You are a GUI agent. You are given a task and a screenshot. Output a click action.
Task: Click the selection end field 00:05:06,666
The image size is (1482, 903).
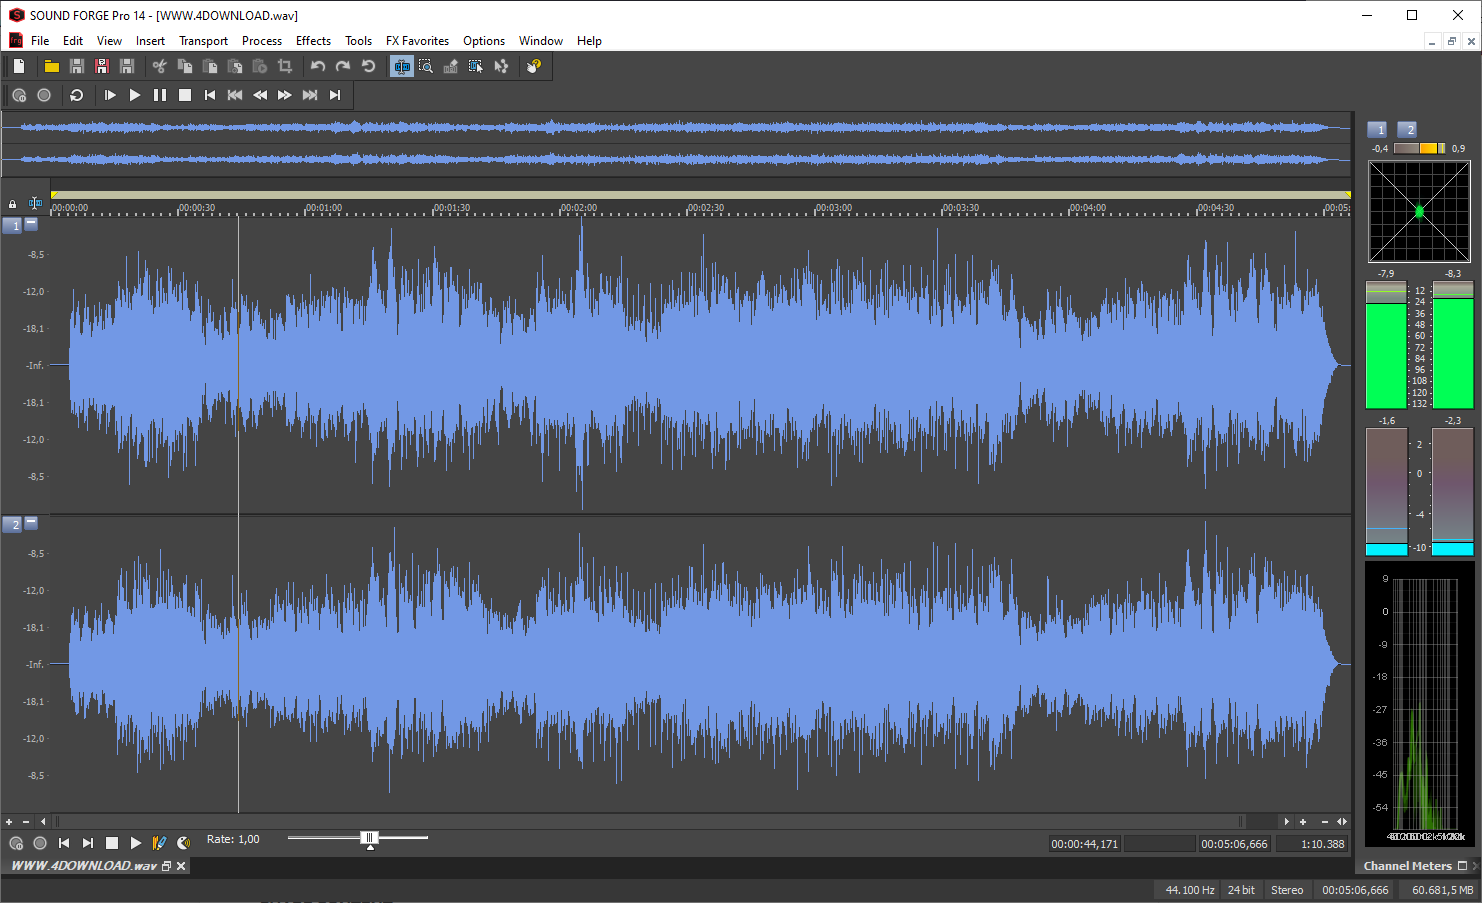[x=1235, y=844]
